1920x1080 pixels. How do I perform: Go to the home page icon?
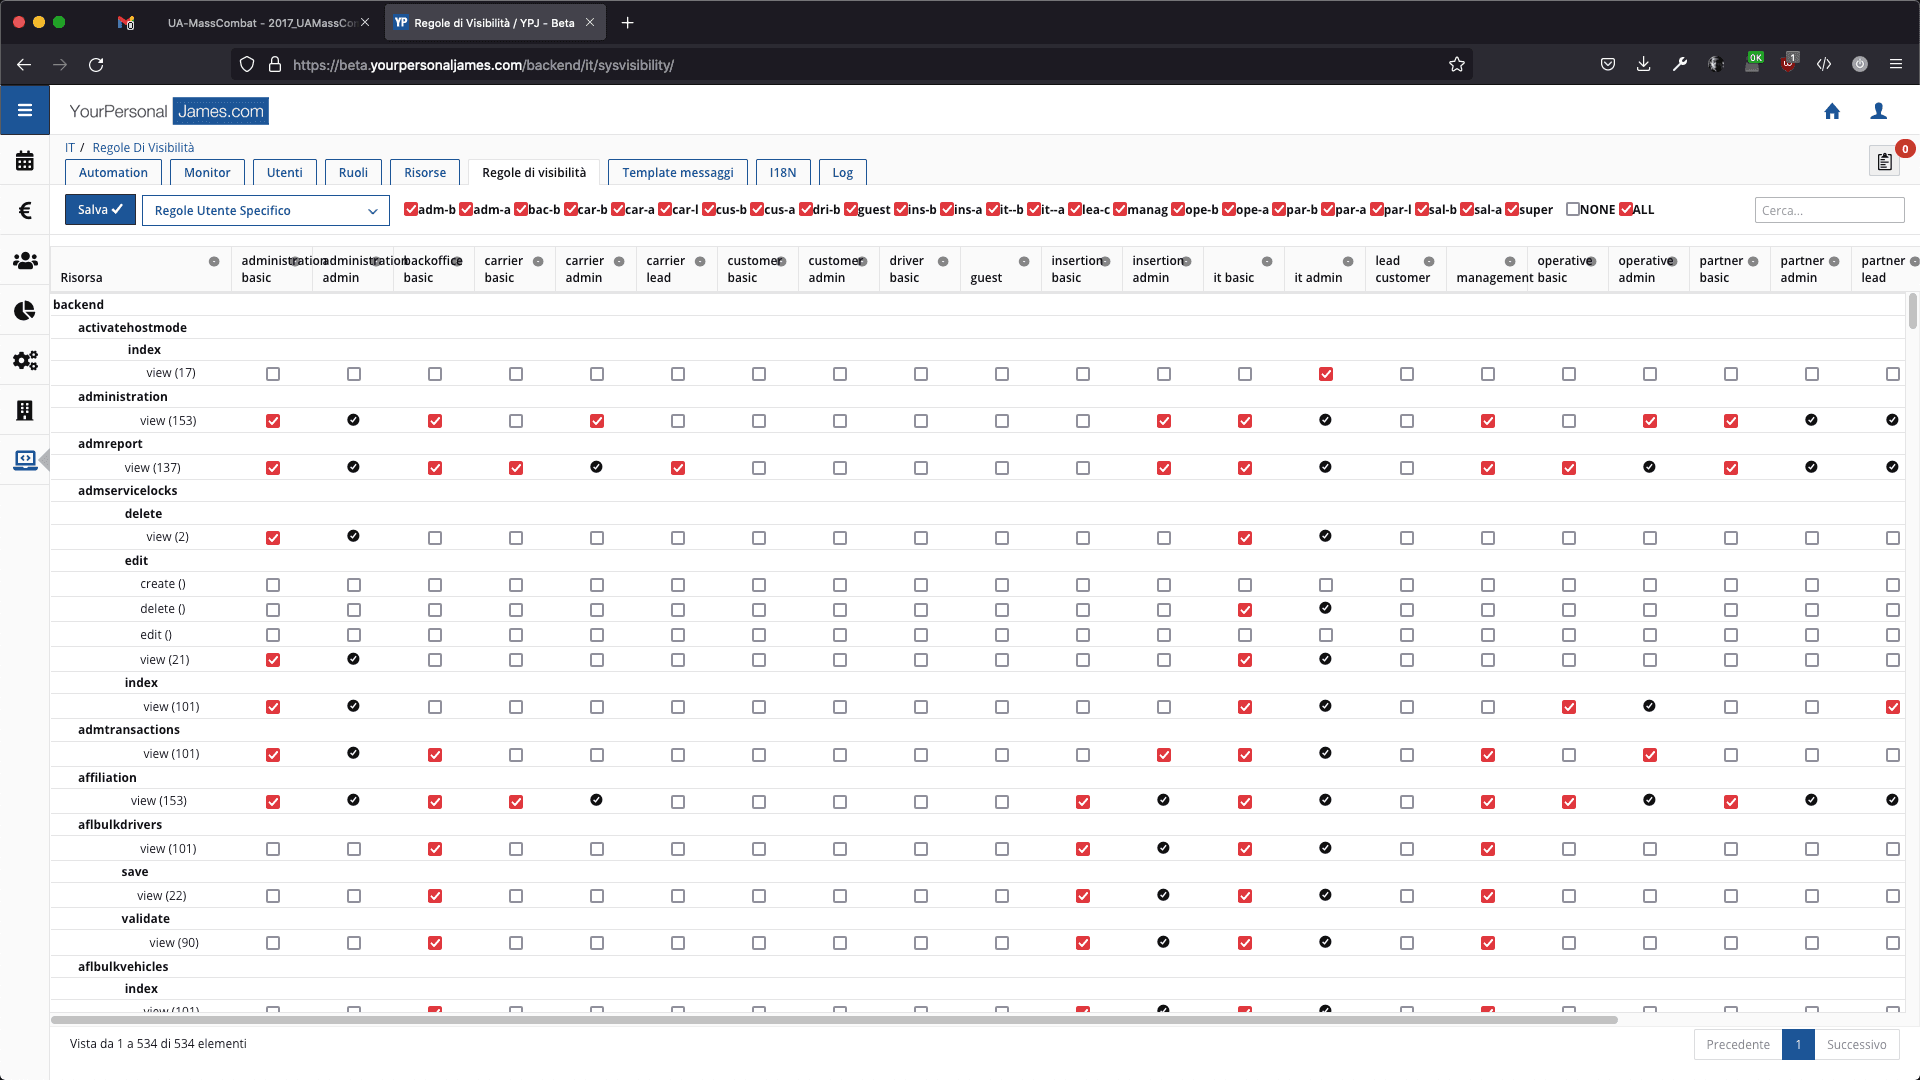(1832, 111)
